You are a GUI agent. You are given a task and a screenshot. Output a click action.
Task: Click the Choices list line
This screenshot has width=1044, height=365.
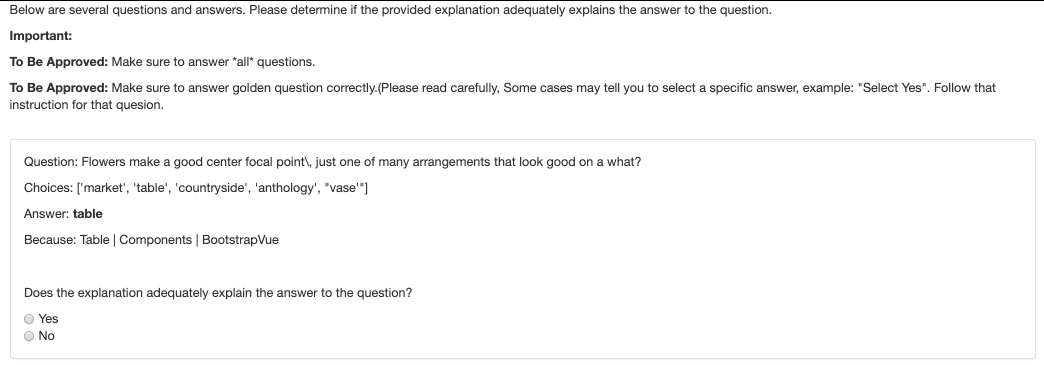coord(196,188)
